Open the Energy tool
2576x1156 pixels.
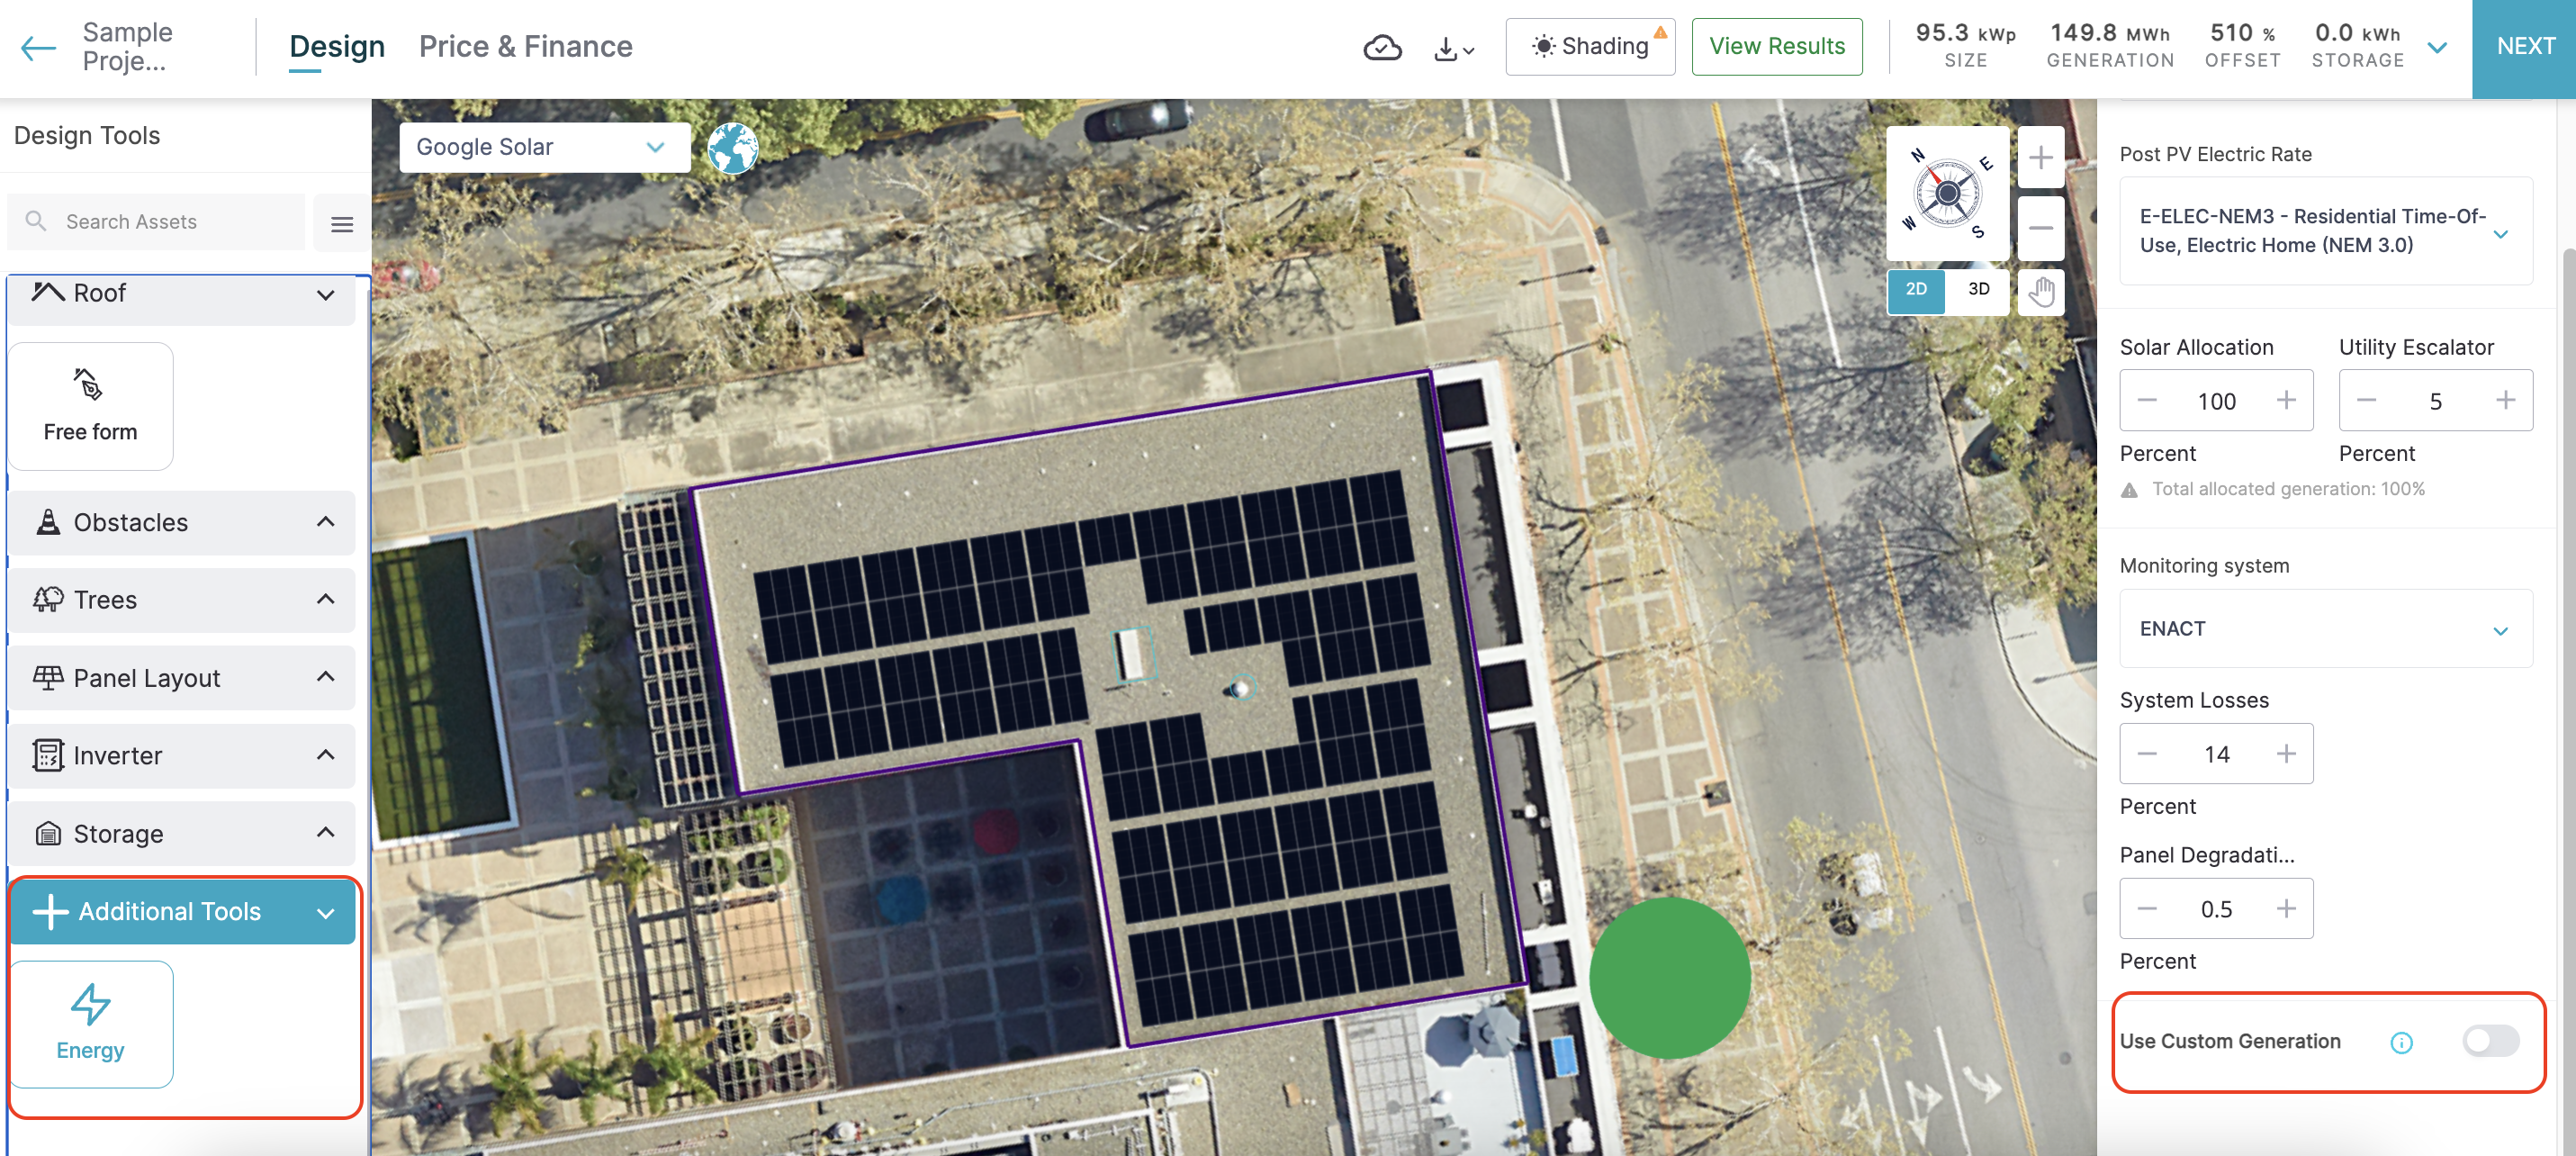(90, 1024)
